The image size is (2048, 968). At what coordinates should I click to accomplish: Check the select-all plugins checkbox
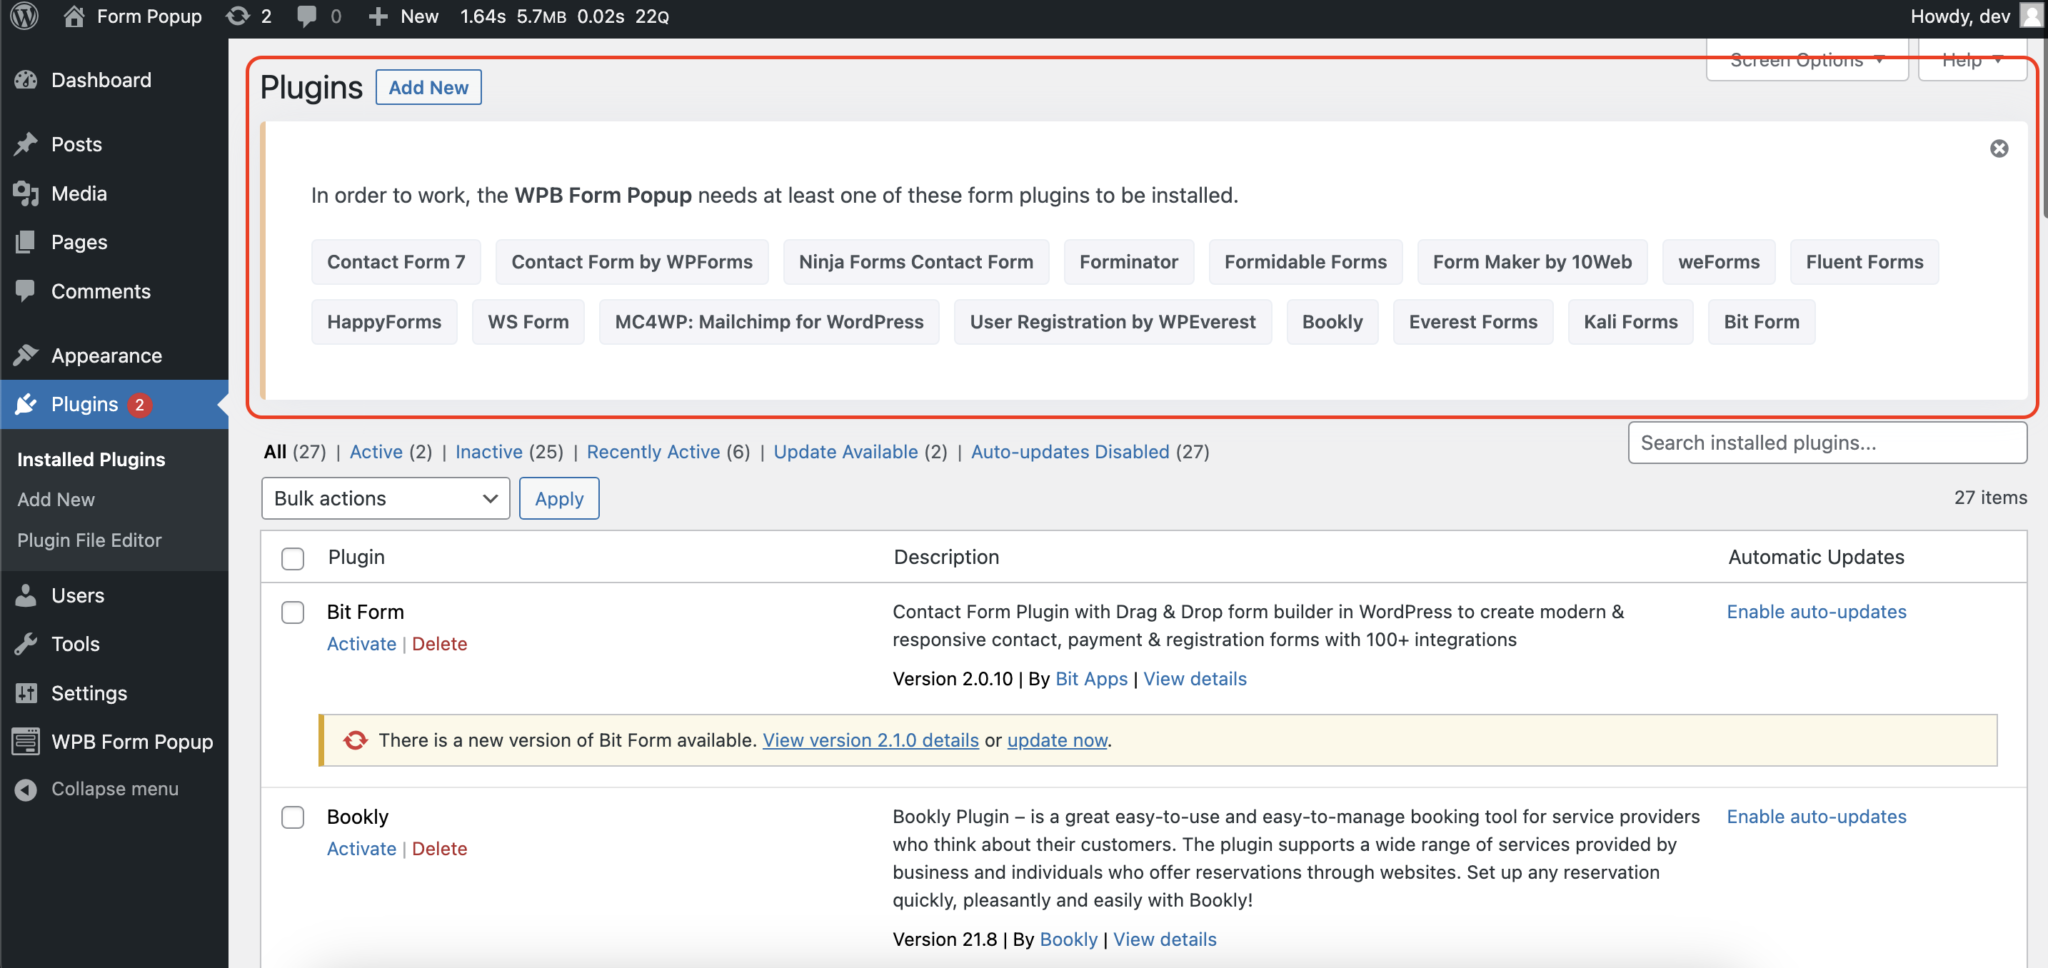pyautogui.click(x=292, y=558)
